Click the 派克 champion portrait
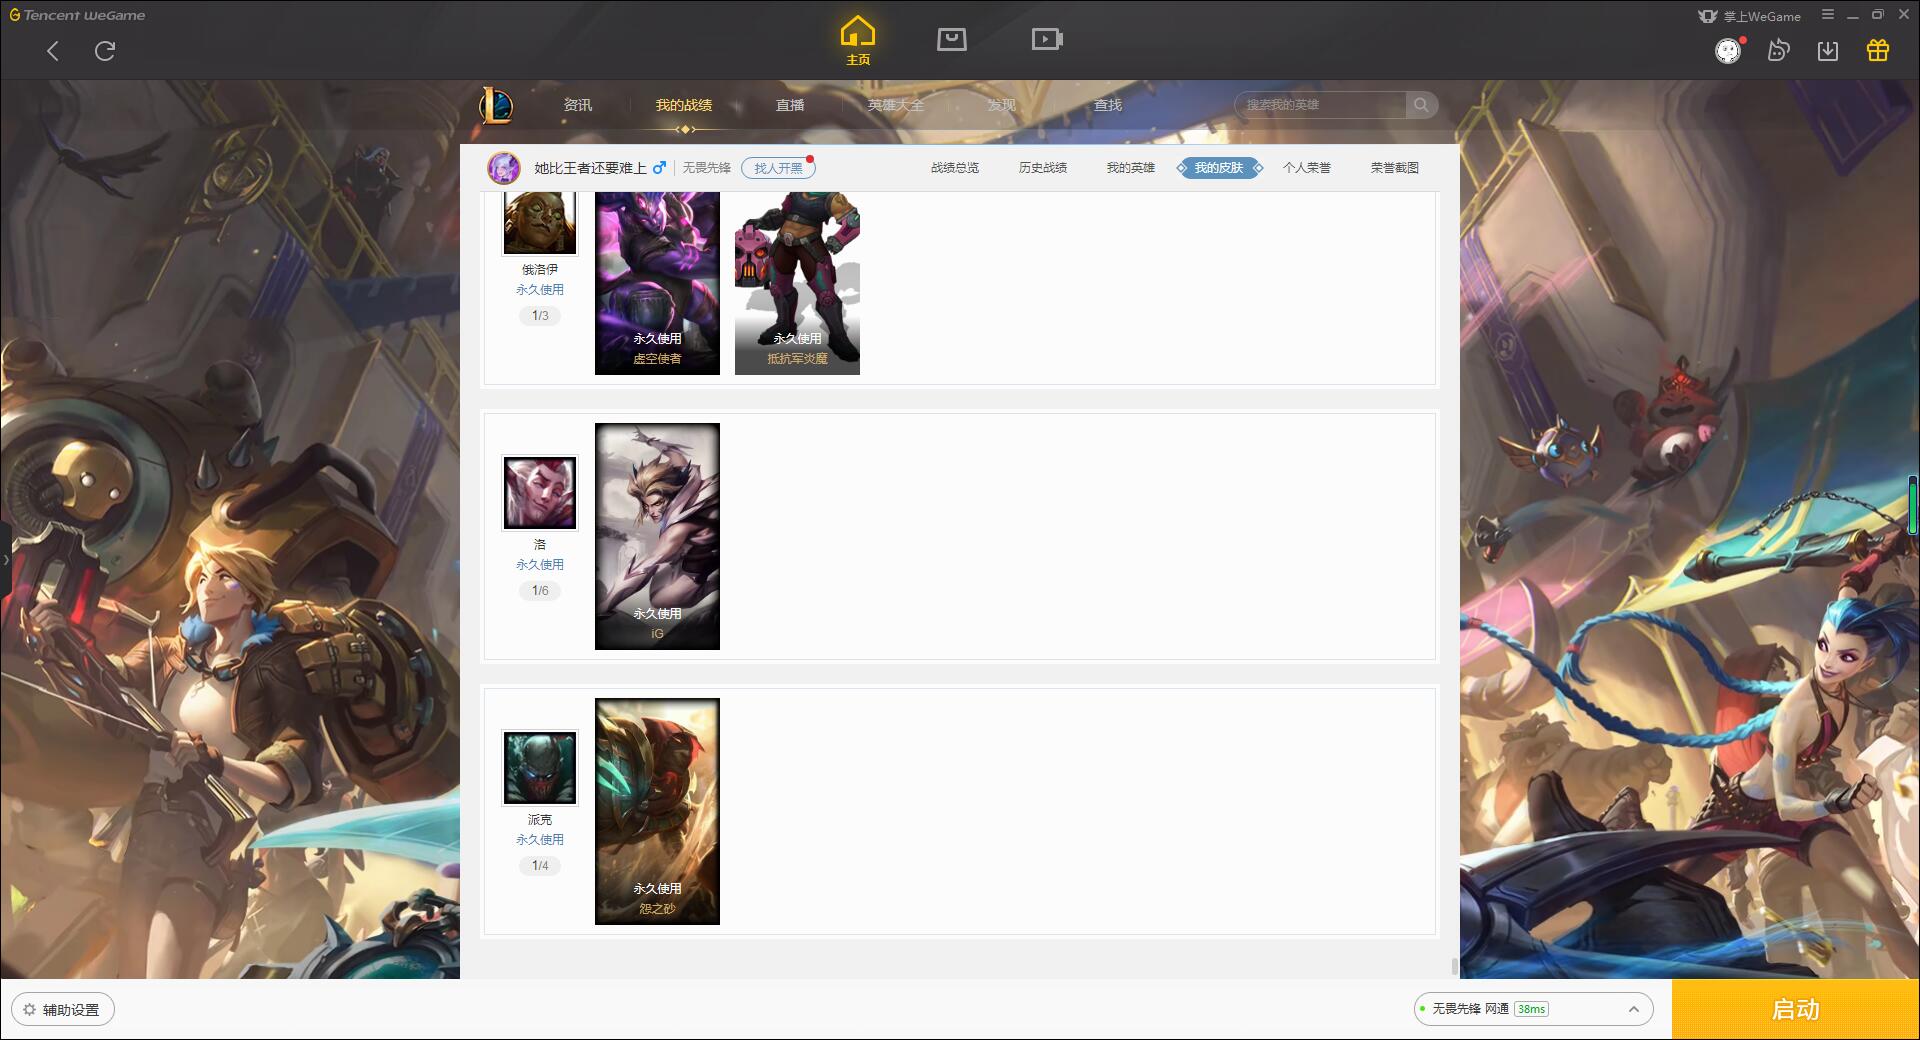 (540, 768)
